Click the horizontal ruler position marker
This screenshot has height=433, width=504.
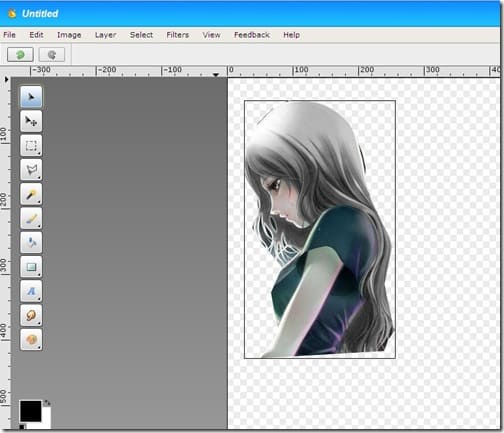point(216,75)
